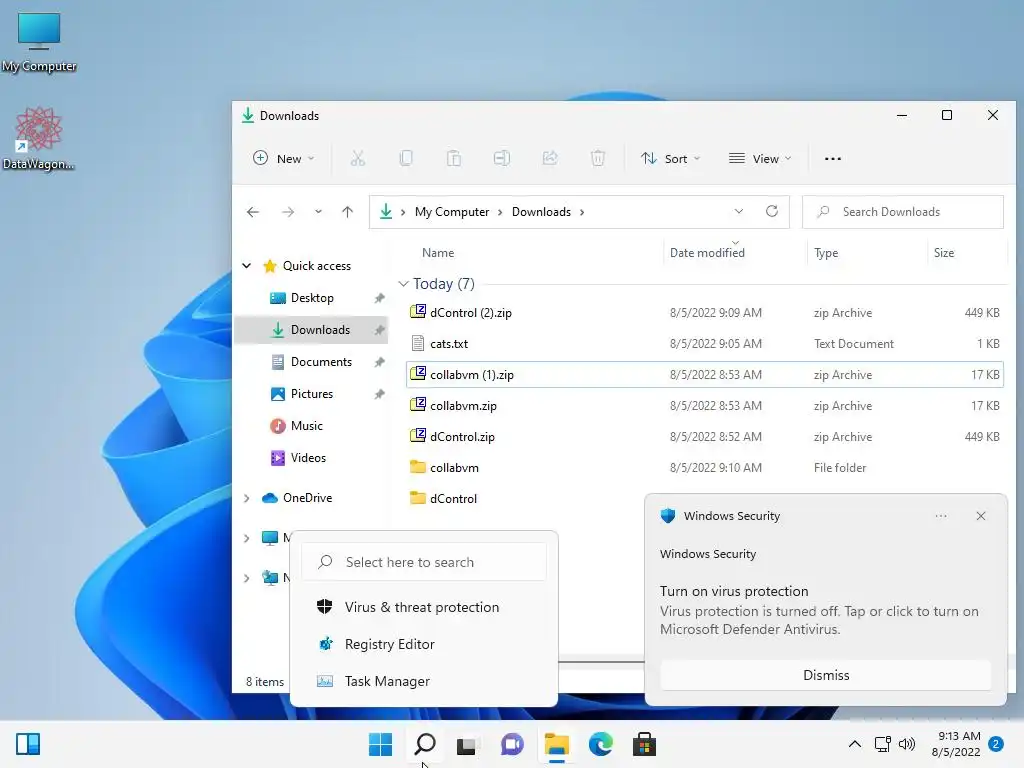Click File Explorer taskbar icon

coord(556,744)
